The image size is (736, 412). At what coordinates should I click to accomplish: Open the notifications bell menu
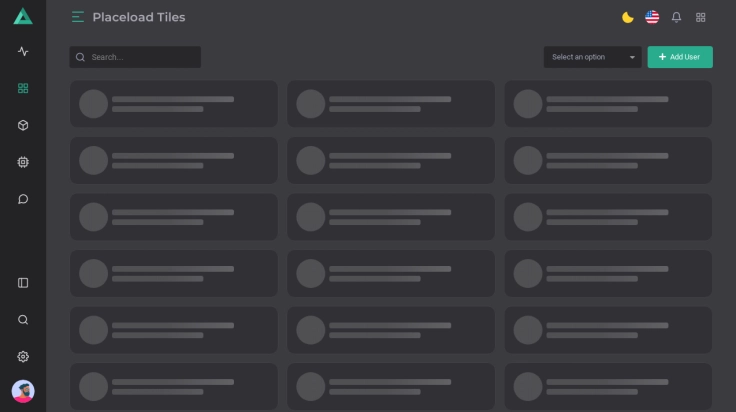click(x=677, y=17)
